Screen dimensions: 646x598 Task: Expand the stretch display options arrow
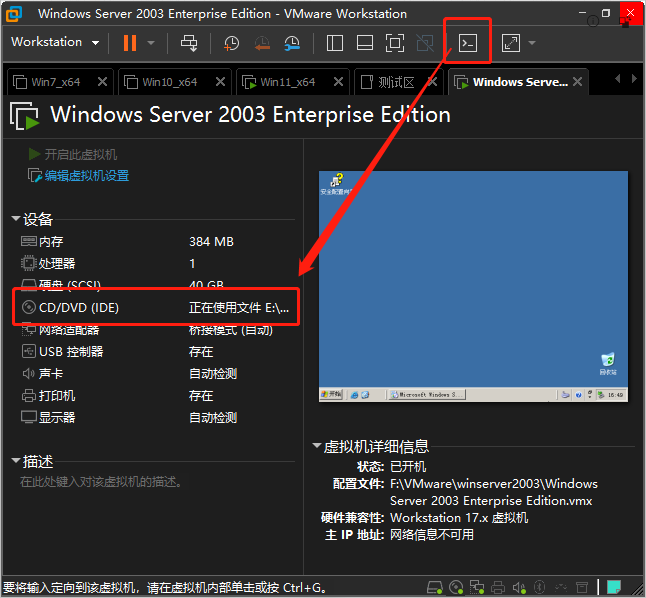[532, 43]
